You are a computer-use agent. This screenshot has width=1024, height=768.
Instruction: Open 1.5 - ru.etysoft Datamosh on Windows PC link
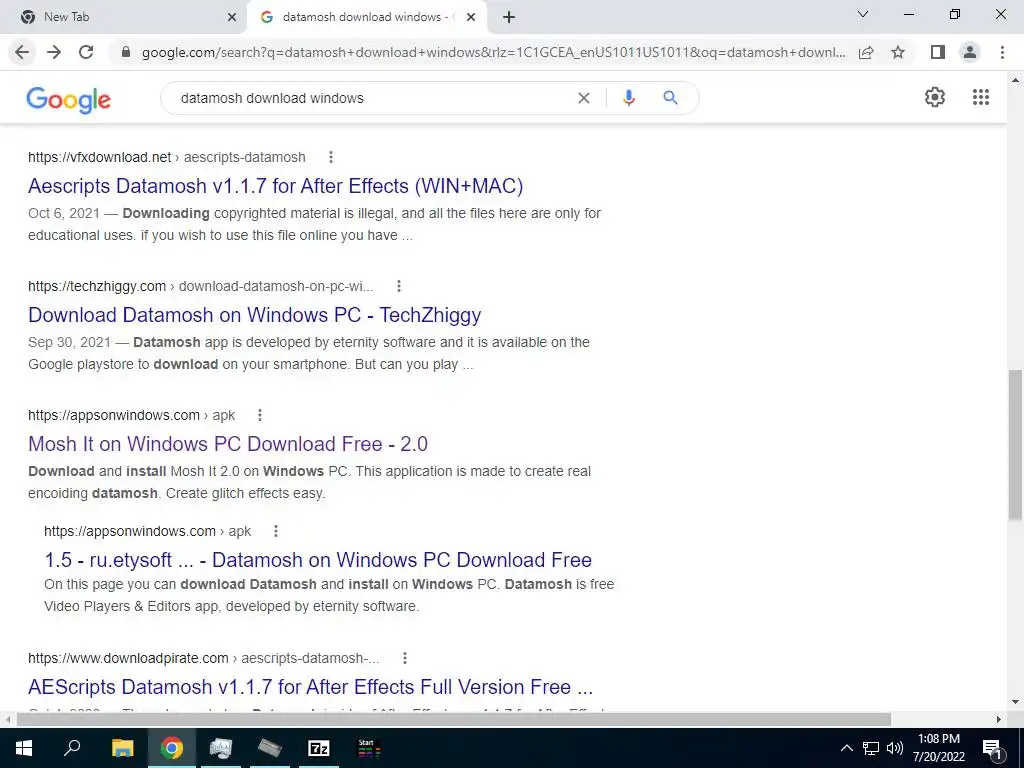click(x=318, y=560)
